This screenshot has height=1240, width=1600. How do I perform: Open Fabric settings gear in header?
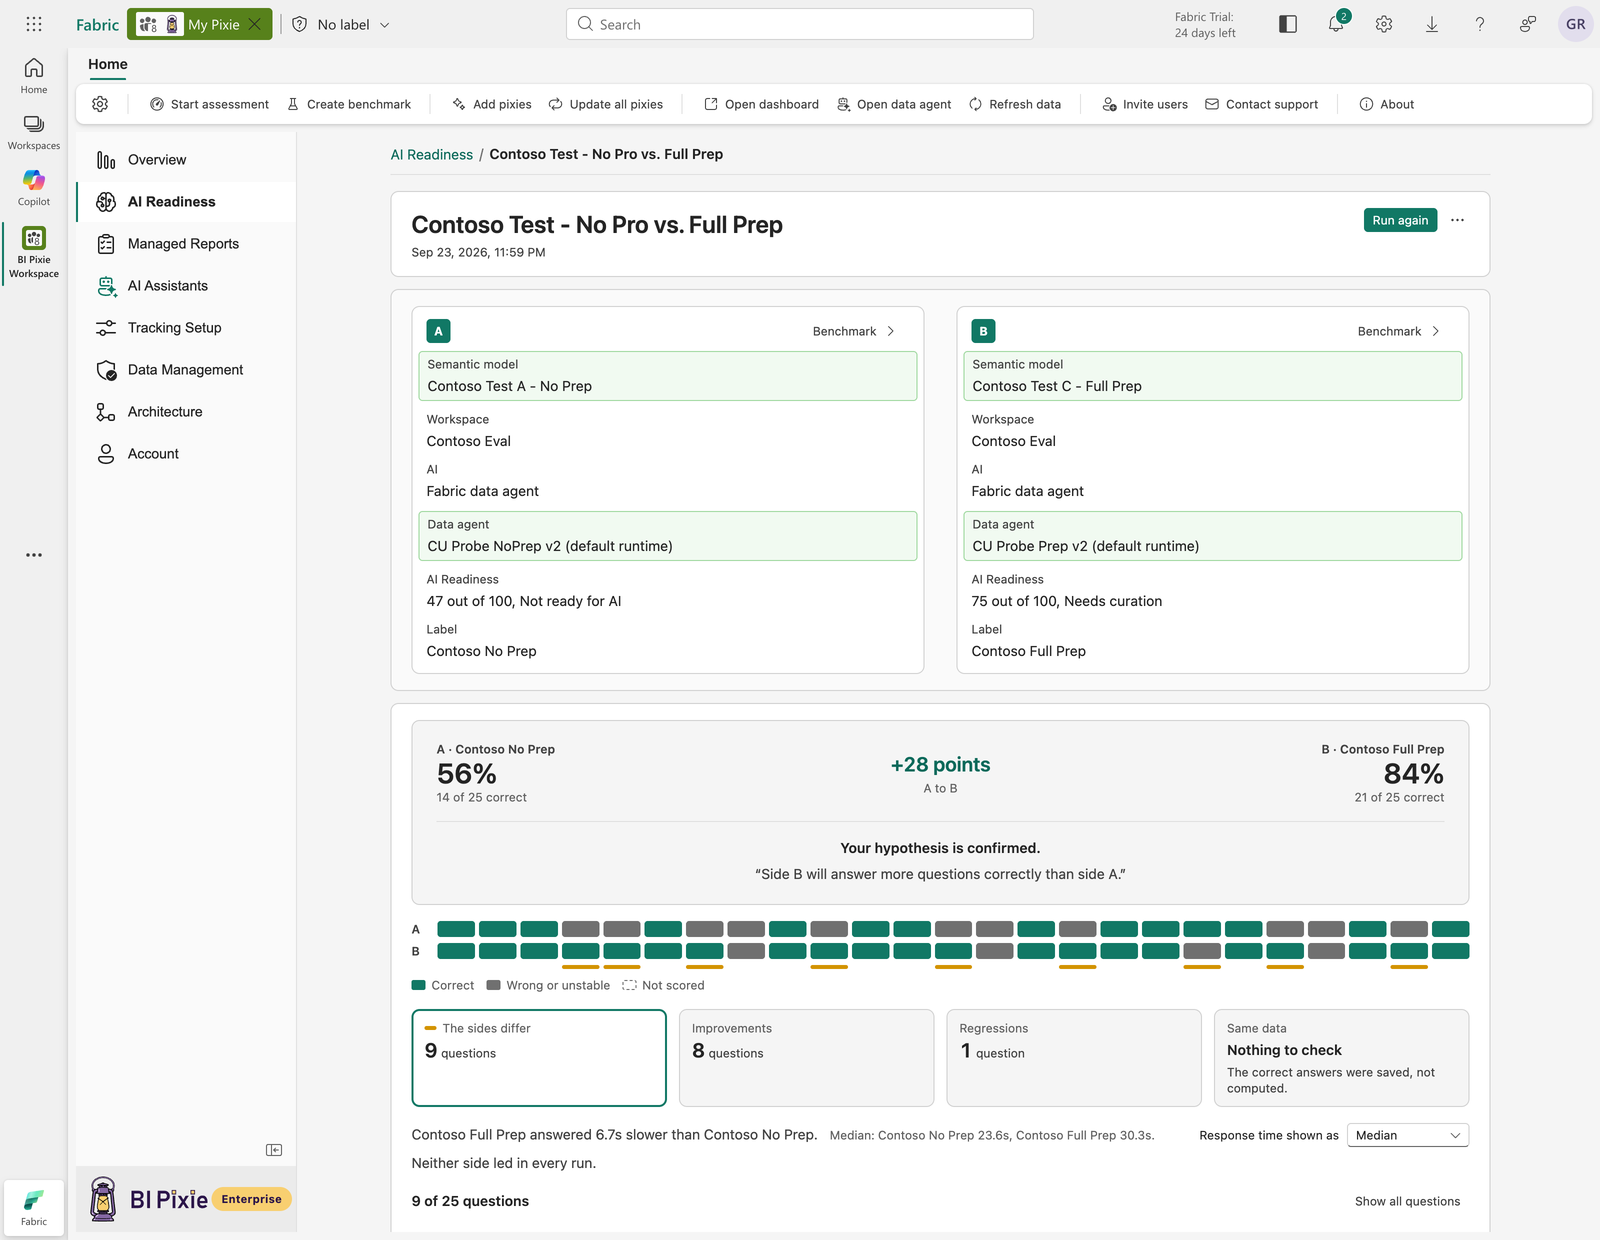coord(1384,24)
